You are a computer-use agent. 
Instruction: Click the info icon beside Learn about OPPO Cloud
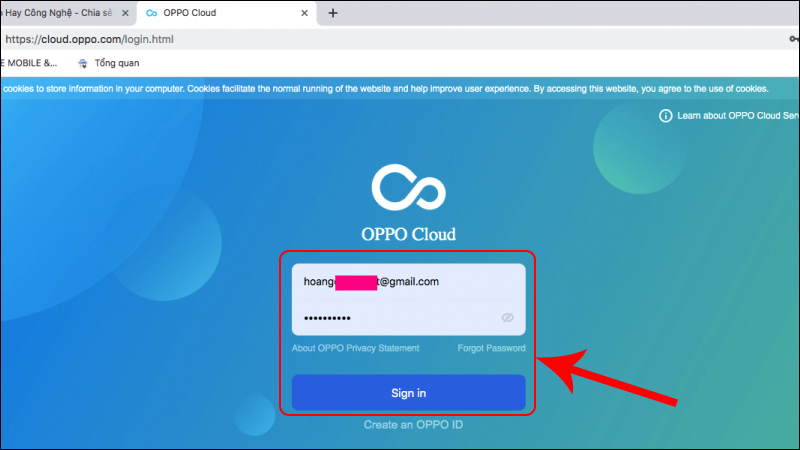tap(665, 116)
